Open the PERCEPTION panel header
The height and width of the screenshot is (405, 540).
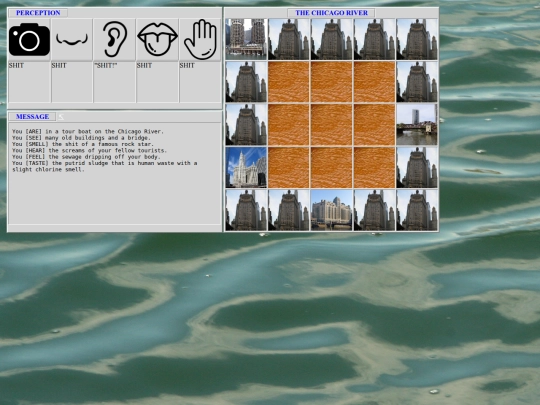(x=38, y=13)
